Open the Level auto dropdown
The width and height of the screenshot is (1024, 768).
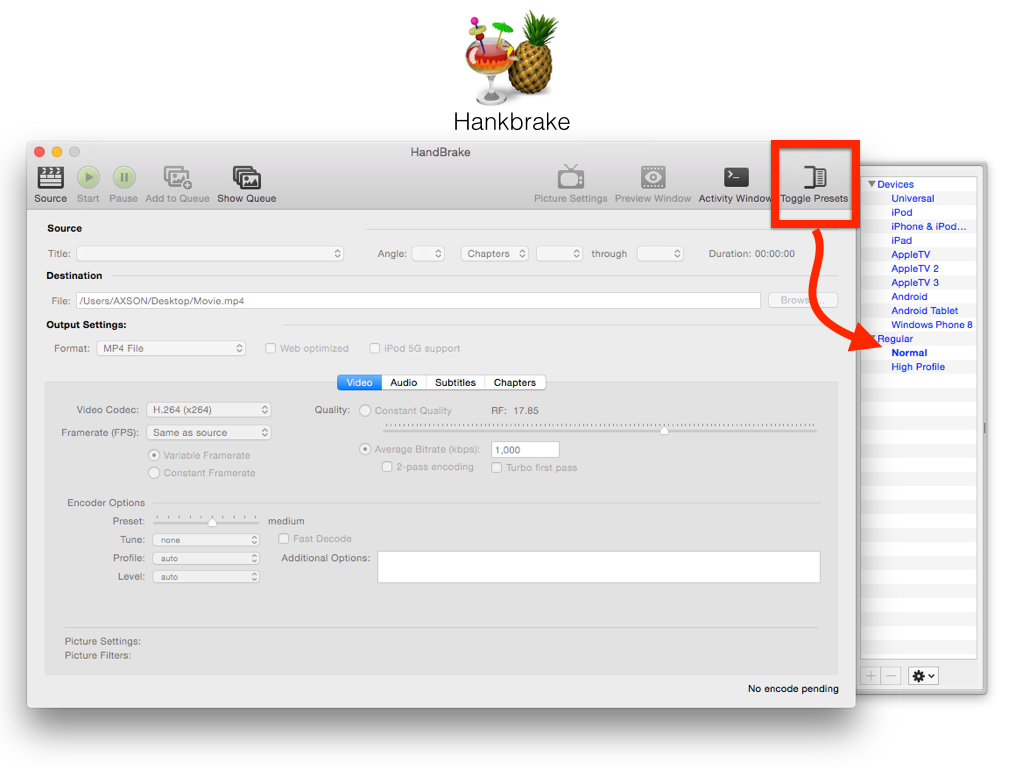pyautogui.click(x=206, y=577)
